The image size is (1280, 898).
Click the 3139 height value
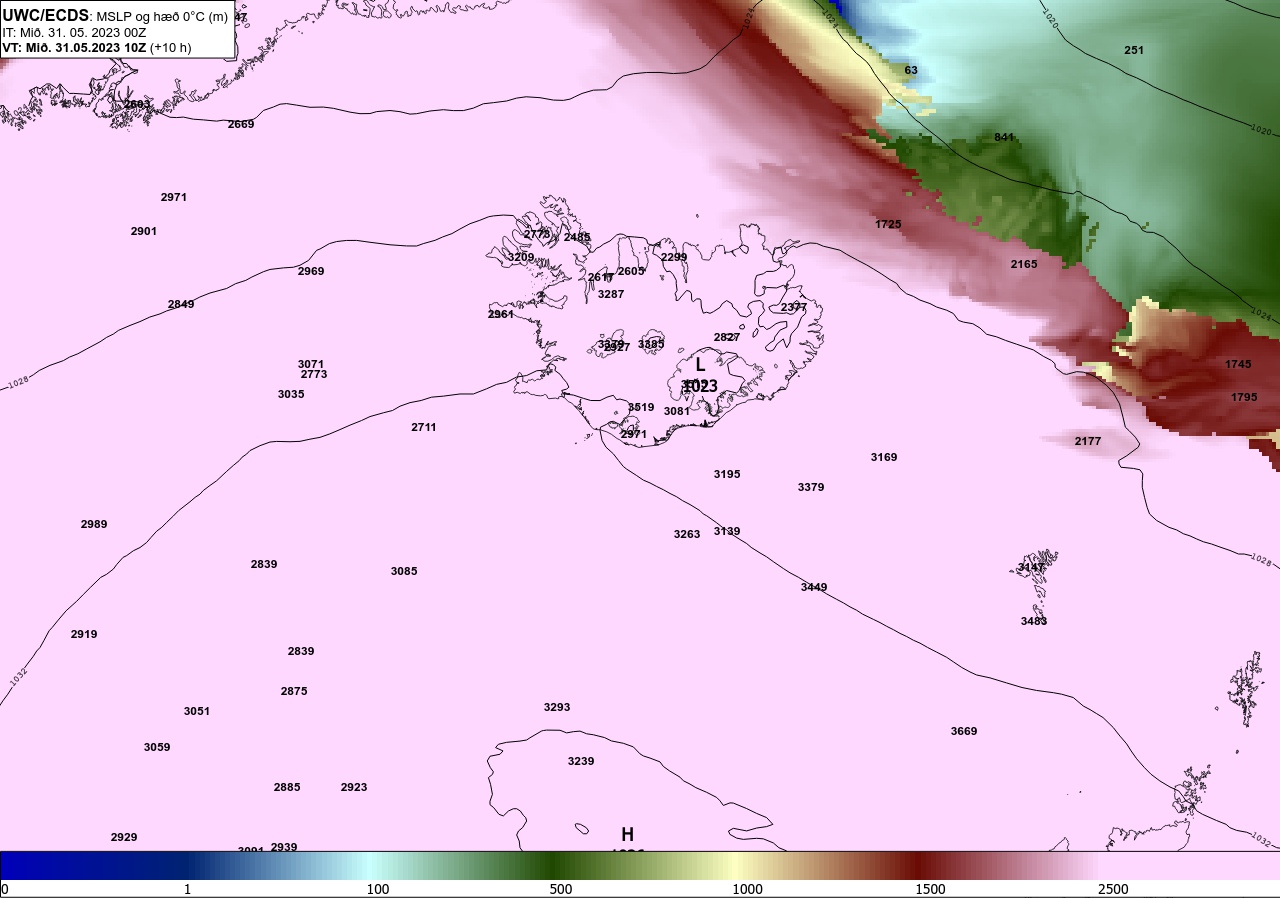[x=727, y=531]
